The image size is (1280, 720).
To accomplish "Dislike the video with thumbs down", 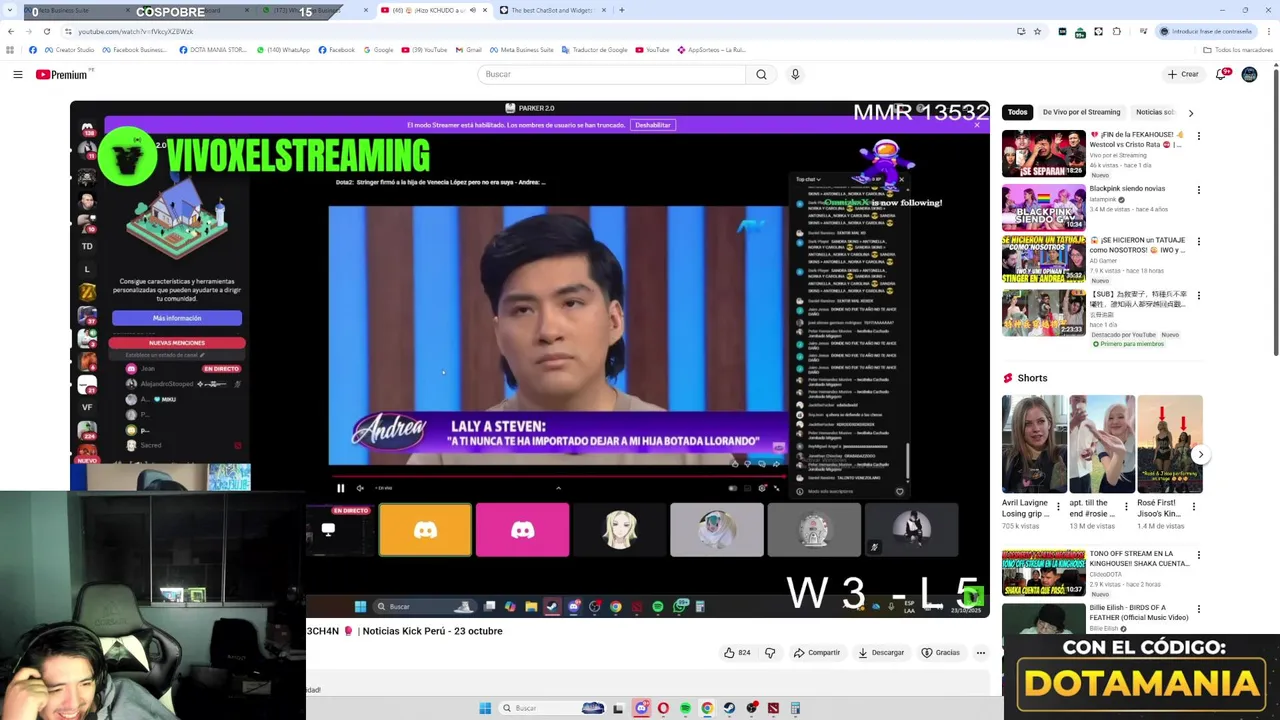I will point(770,653).
